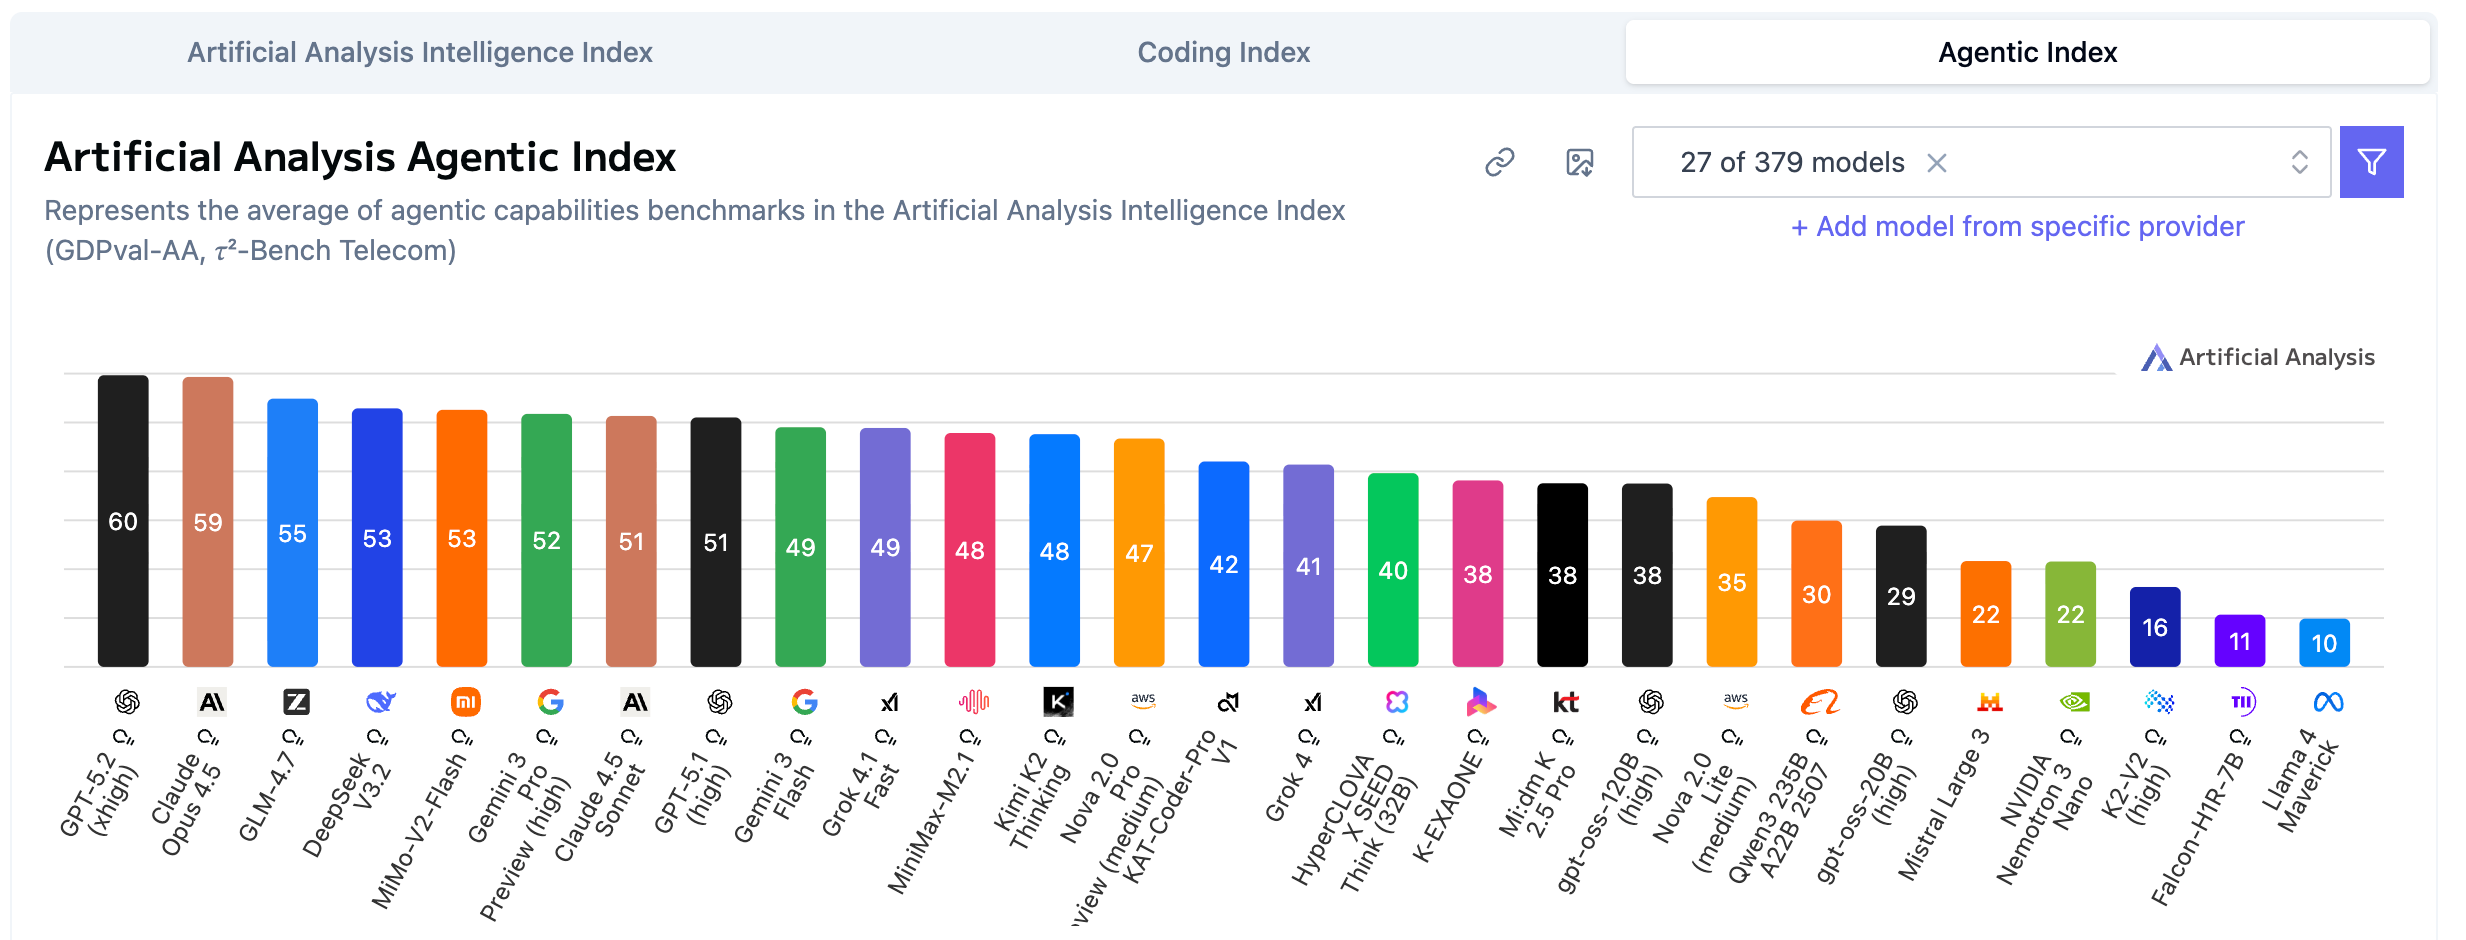The image size is (2466, 940).
Task: Copy the chart link icon
Action: [1499, 162]
